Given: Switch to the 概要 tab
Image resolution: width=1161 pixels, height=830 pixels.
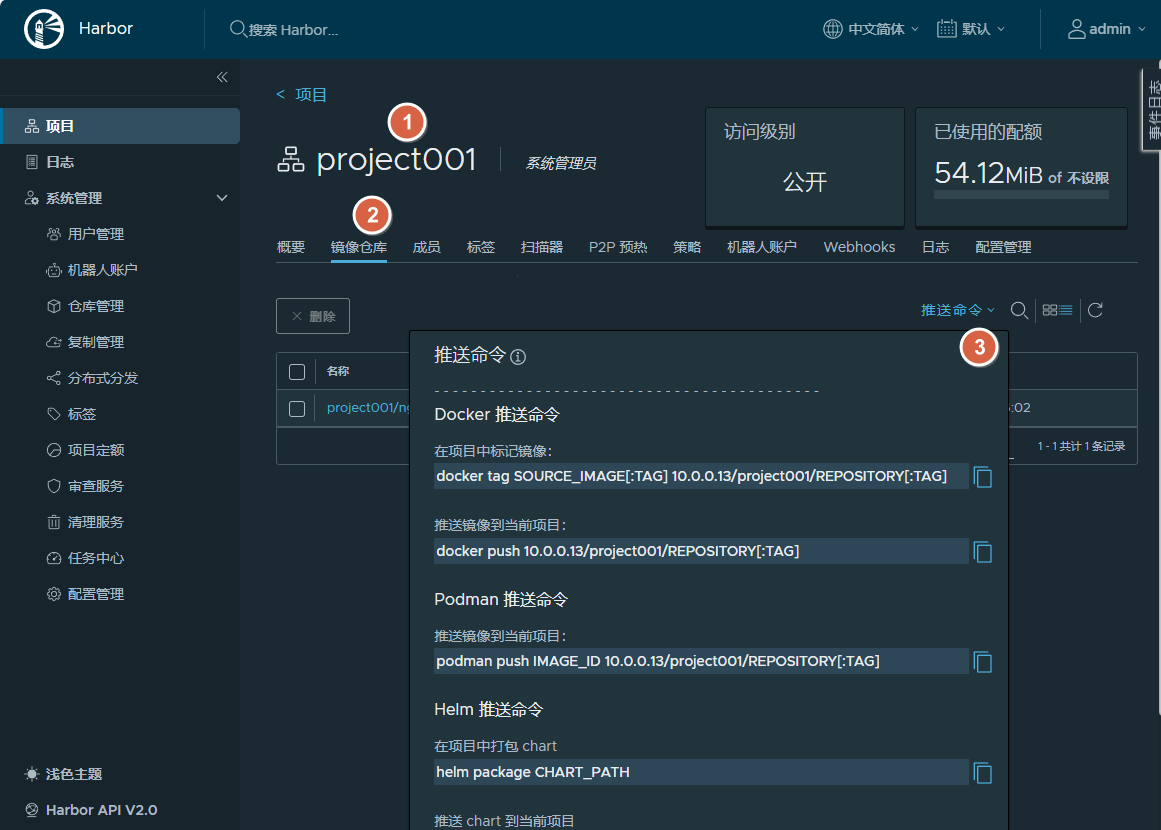Looking at the screenshot, I should click(x=291, y=247).
